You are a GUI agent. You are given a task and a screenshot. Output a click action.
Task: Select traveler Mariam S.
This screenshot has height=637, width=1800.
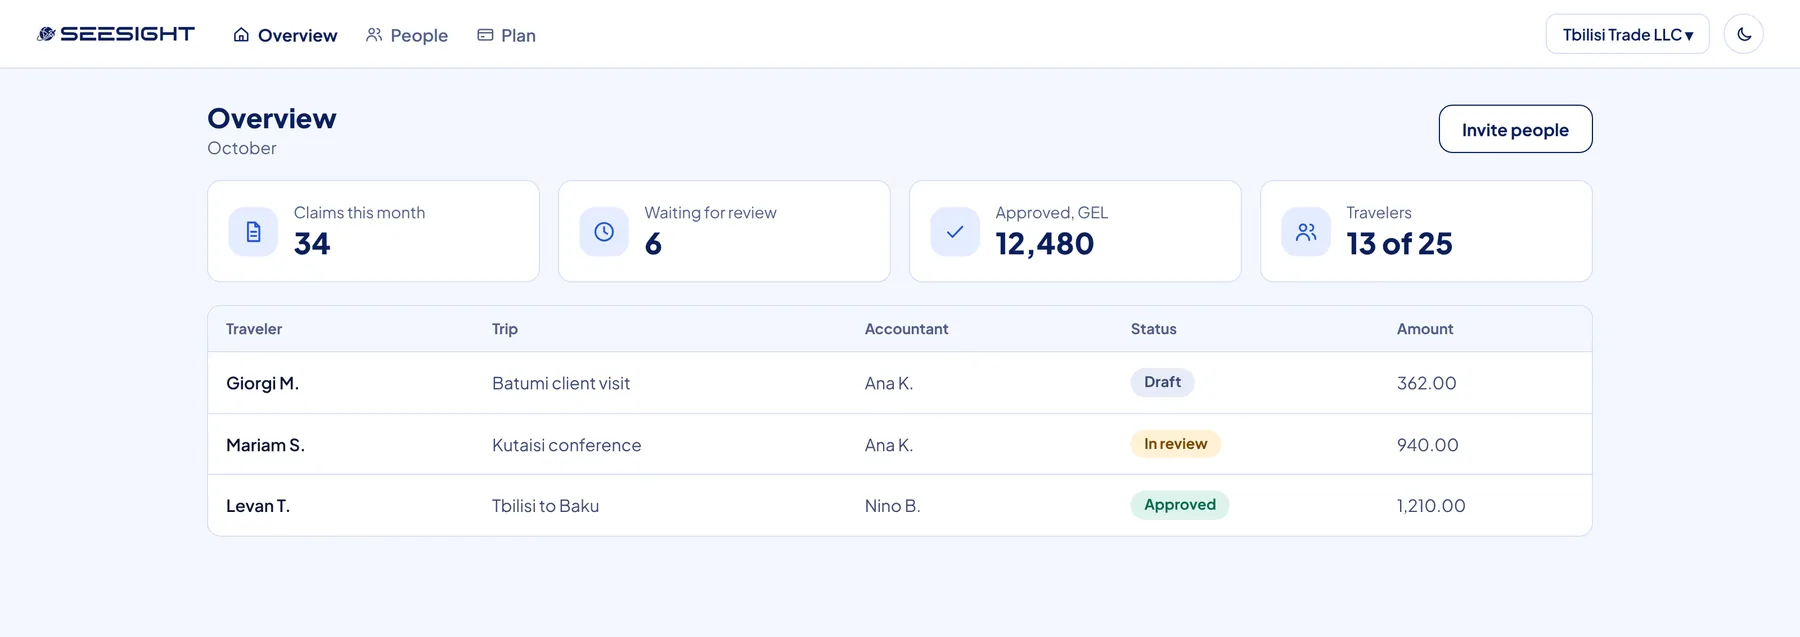(x=265, y=445)
